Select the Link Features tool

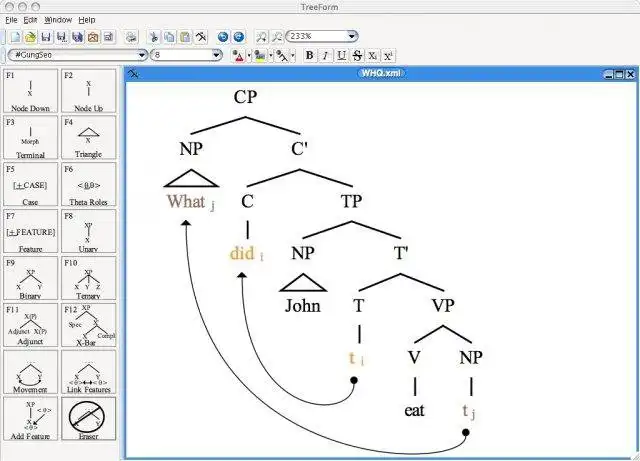coord(89,372)
